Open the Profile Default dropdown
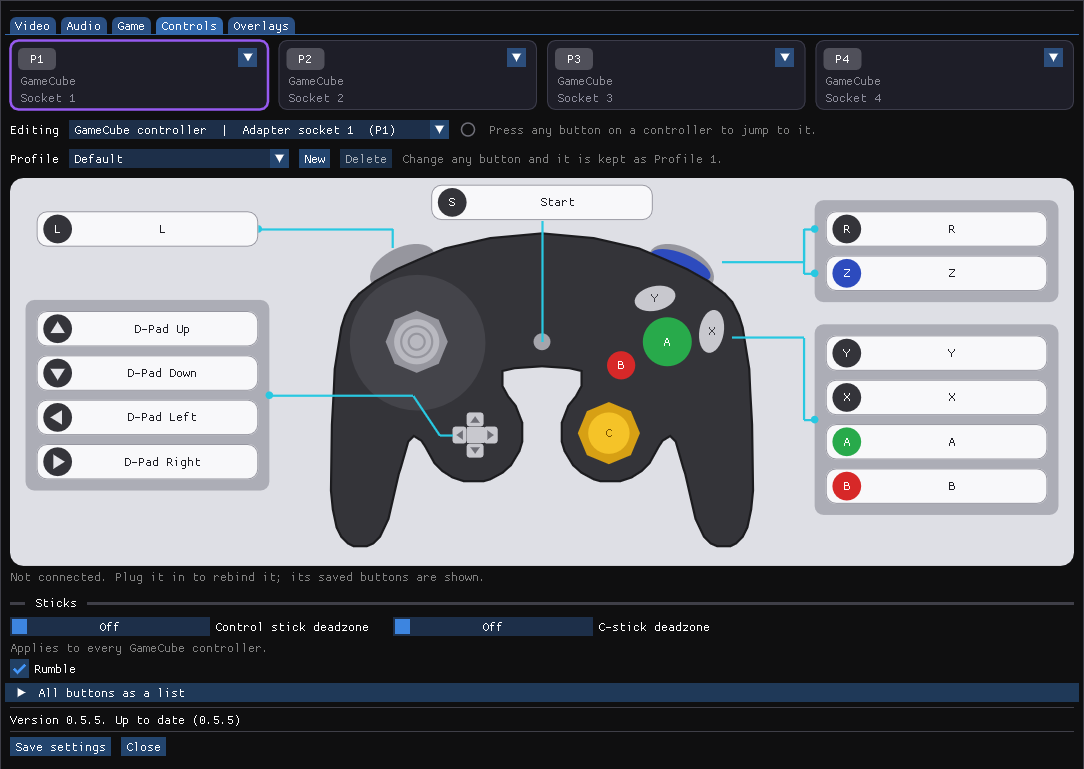The height and width of the screenshot is (769, 1084). 178,159
